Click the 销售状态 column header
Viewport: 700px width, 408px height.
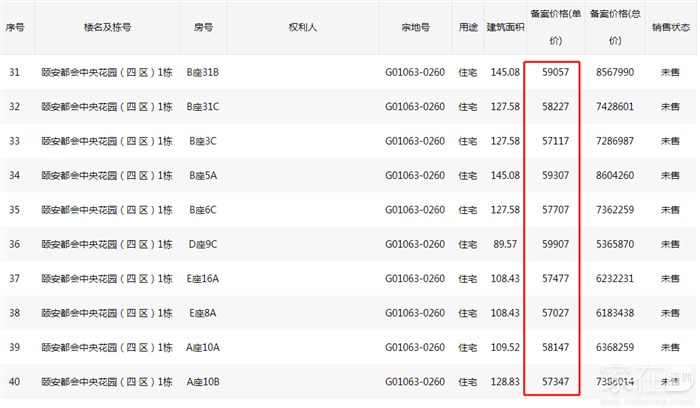(669, 29)
